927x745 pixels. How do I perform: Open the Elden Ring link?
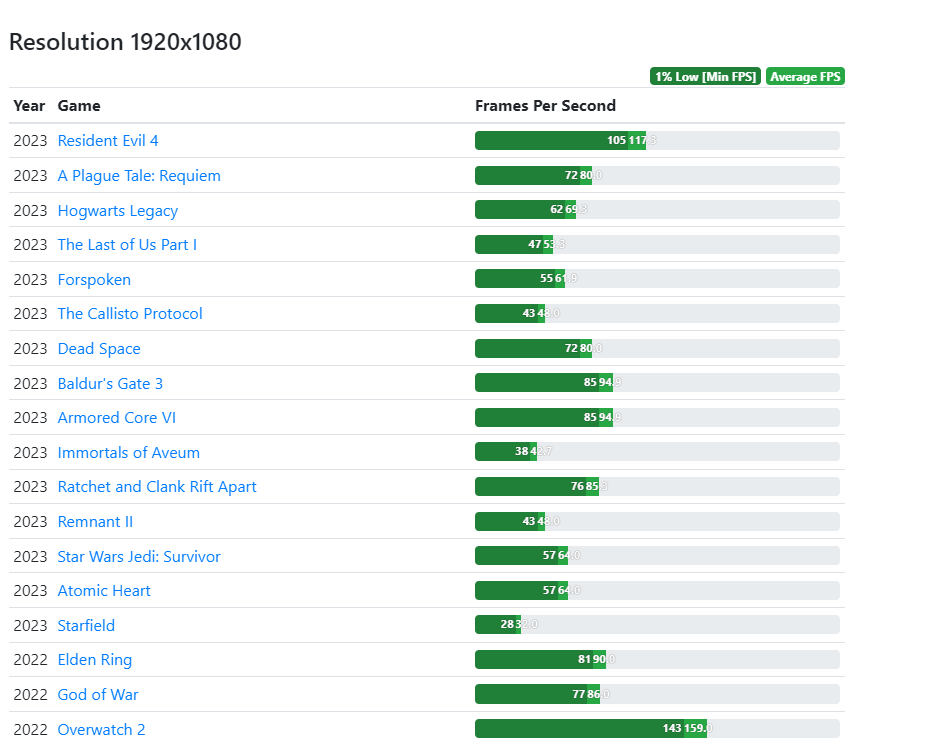(x=95, y=660)
